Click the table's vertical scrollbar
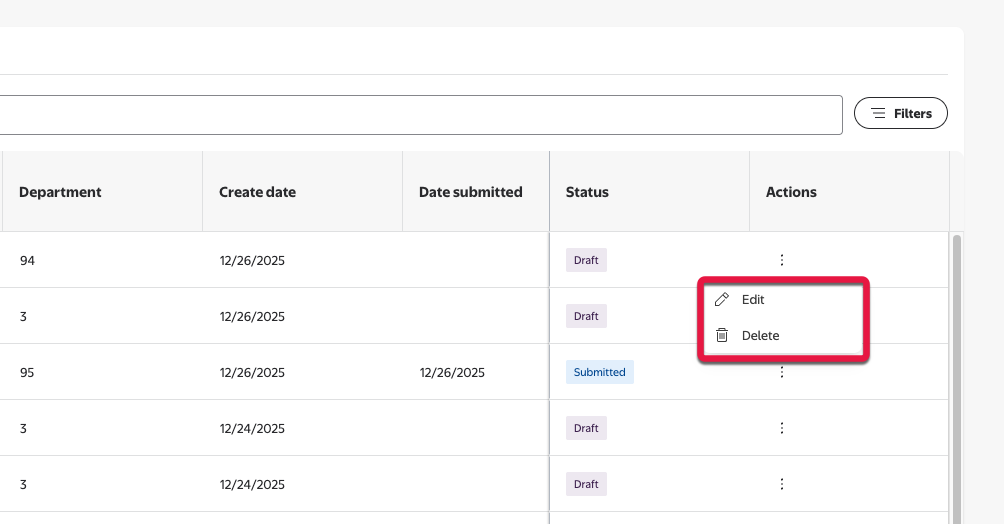1004x524 pixels. coord(956,380)
